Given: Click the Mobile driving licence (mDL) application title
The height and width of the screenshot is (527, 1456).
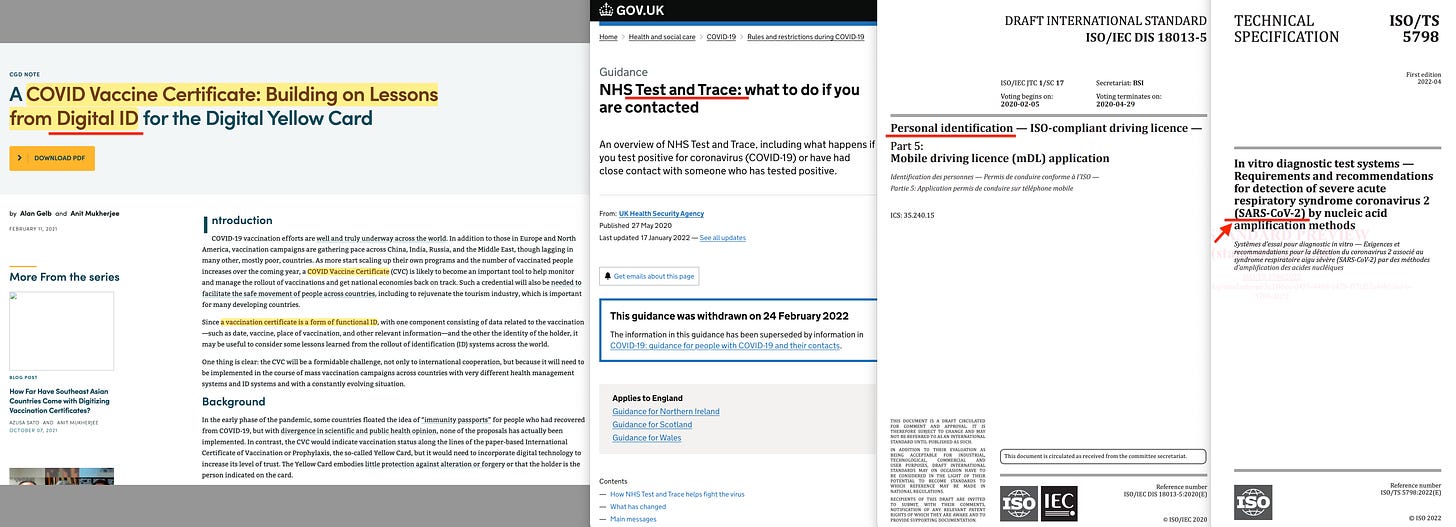Looking at the screenshot, I should click(1000, 158).
